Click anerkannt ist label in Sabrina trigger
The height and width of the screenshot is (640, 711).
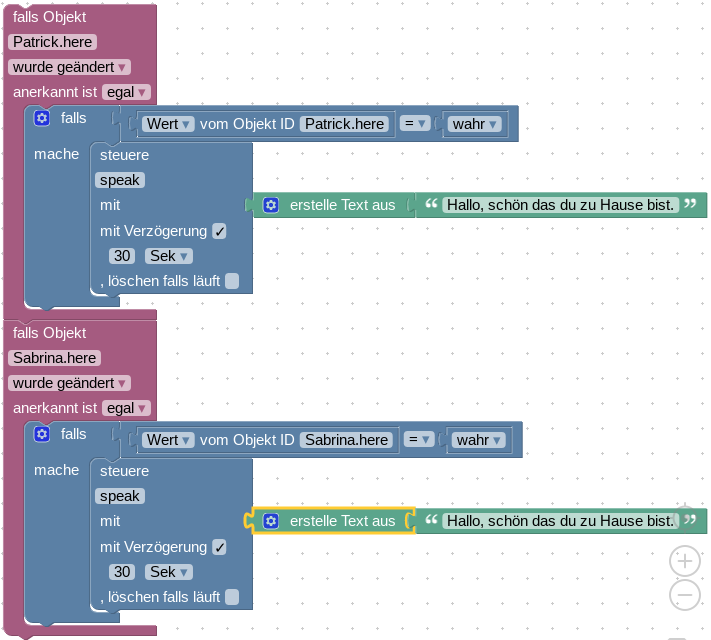pos(55,408)
